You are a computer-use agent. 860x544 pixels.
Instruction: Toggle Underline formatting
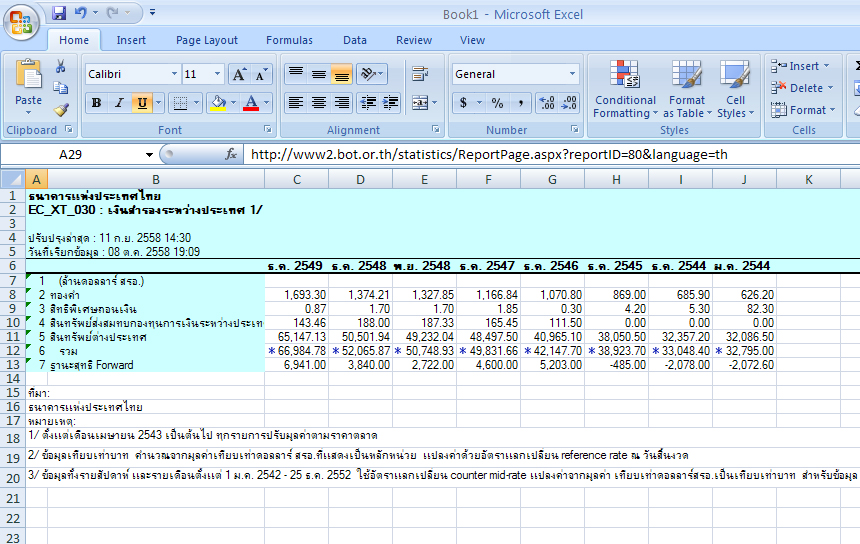tap(142, 103)
